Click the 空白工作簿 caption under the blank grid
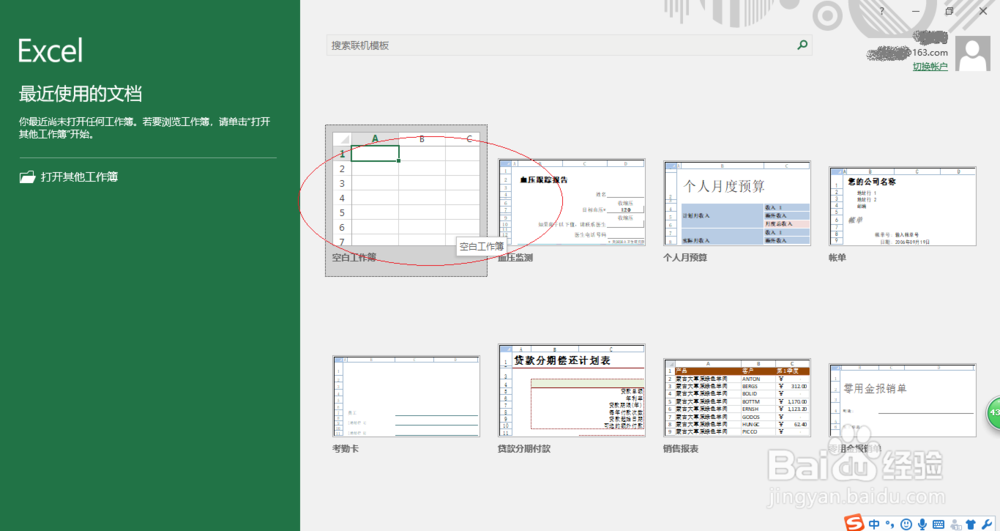Viewport: 1000px width, 531px height. click(354, 258)
